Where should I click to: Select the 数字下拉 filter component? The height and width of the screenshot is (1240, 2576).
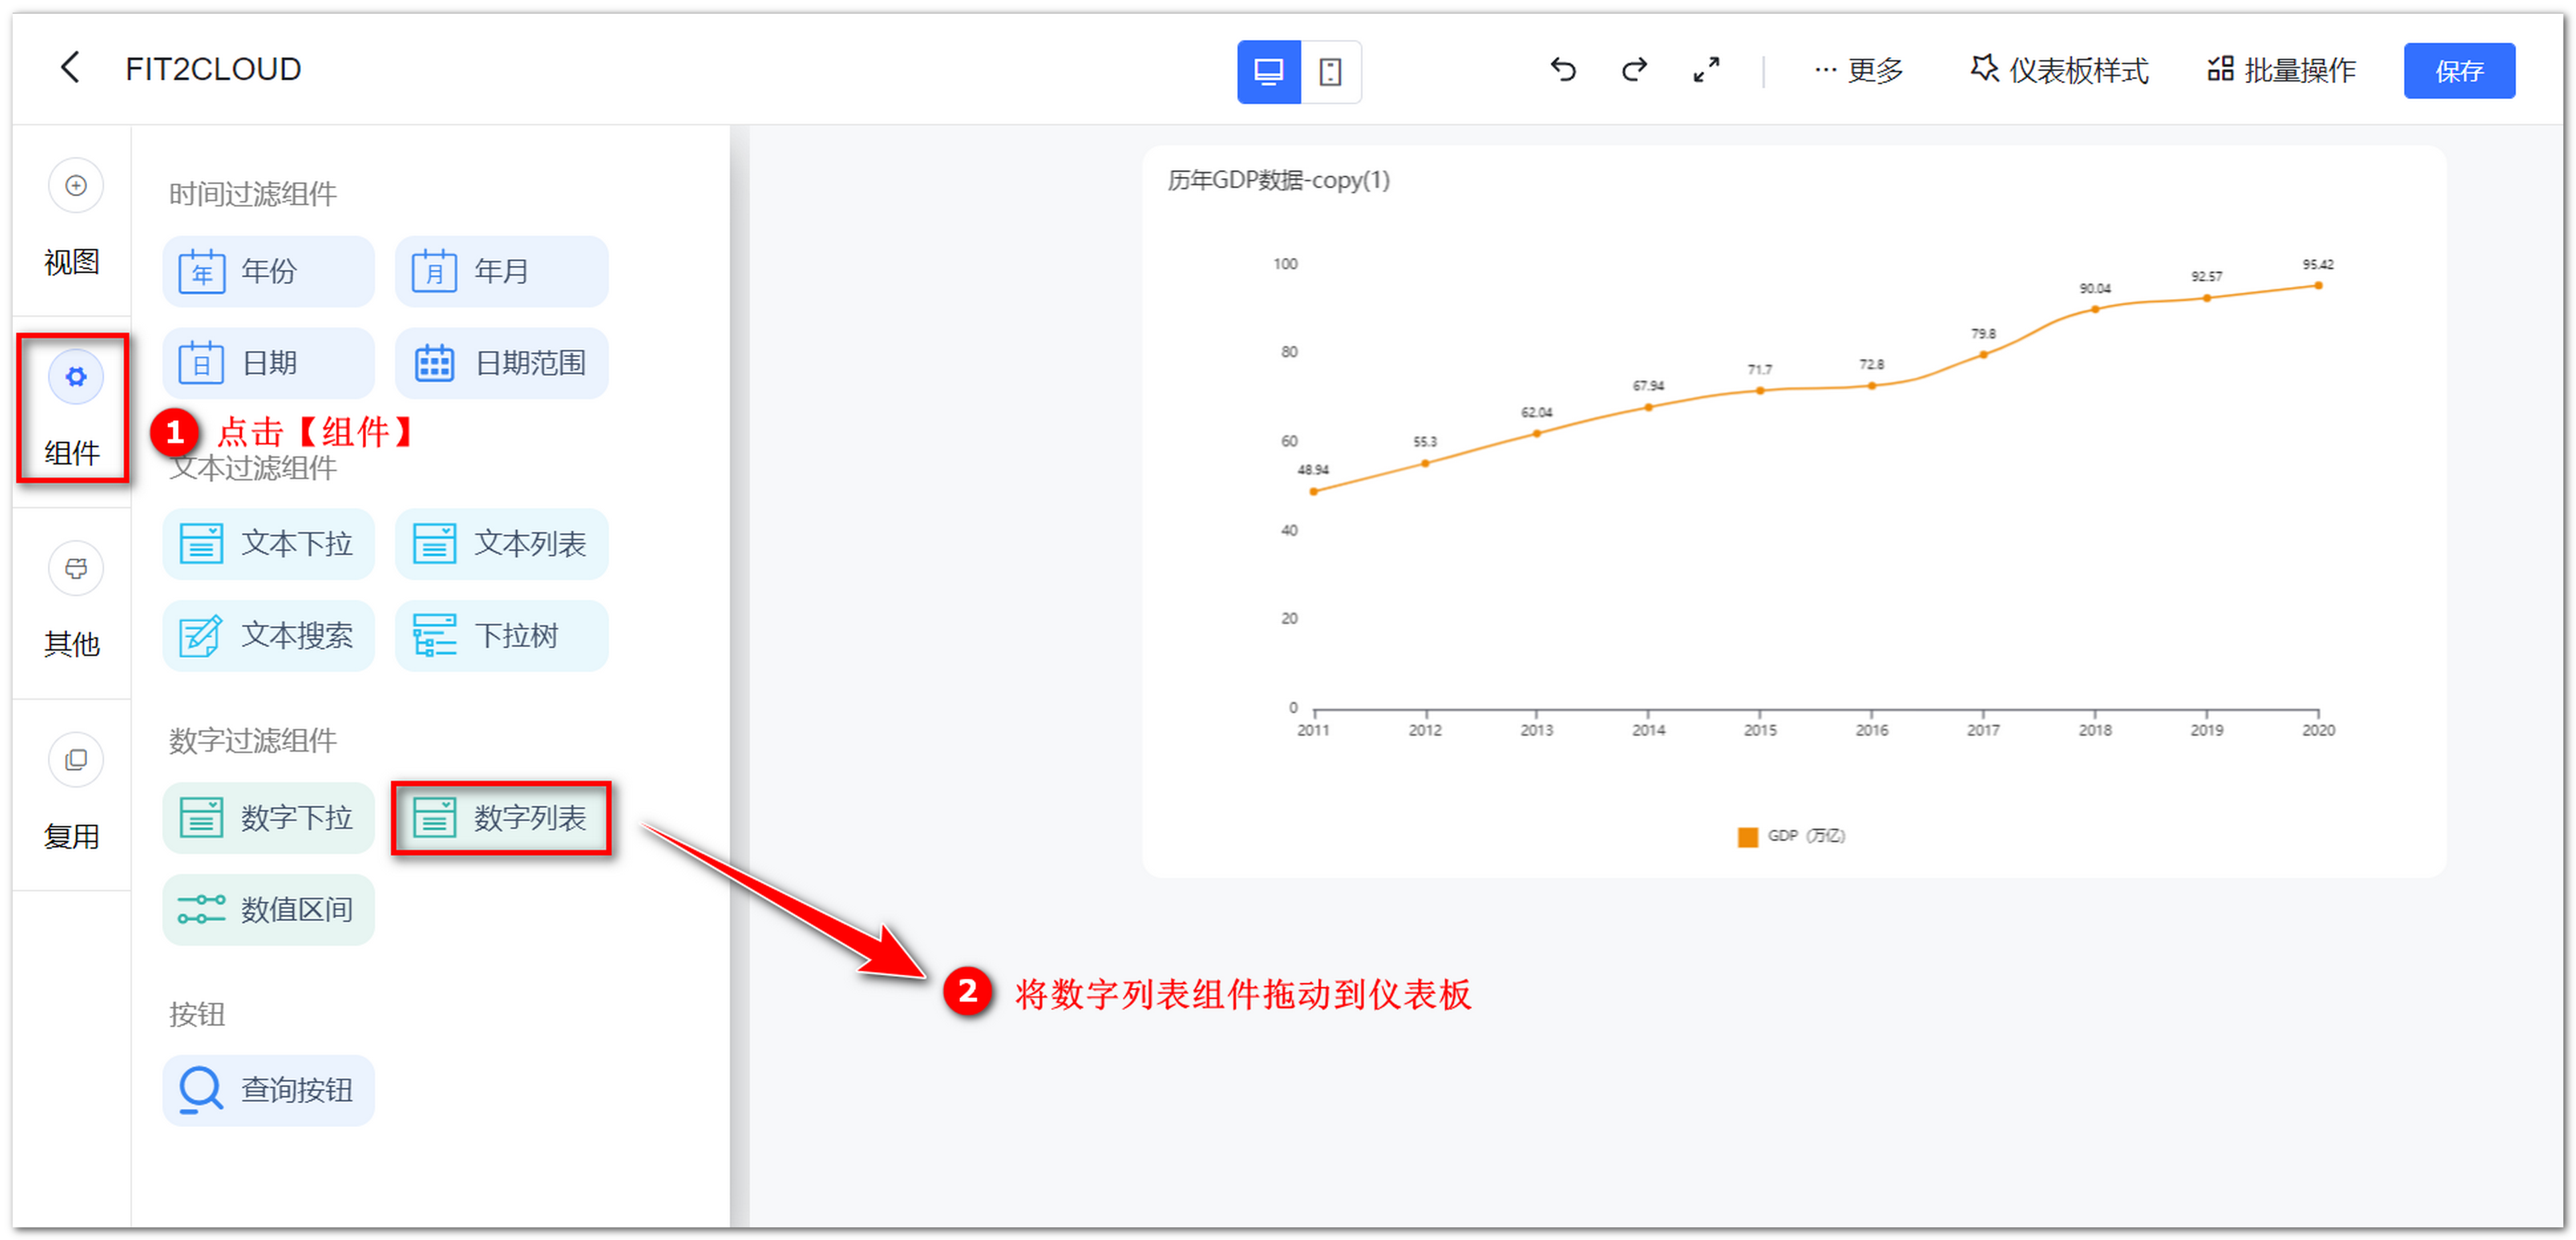point(268,818)
